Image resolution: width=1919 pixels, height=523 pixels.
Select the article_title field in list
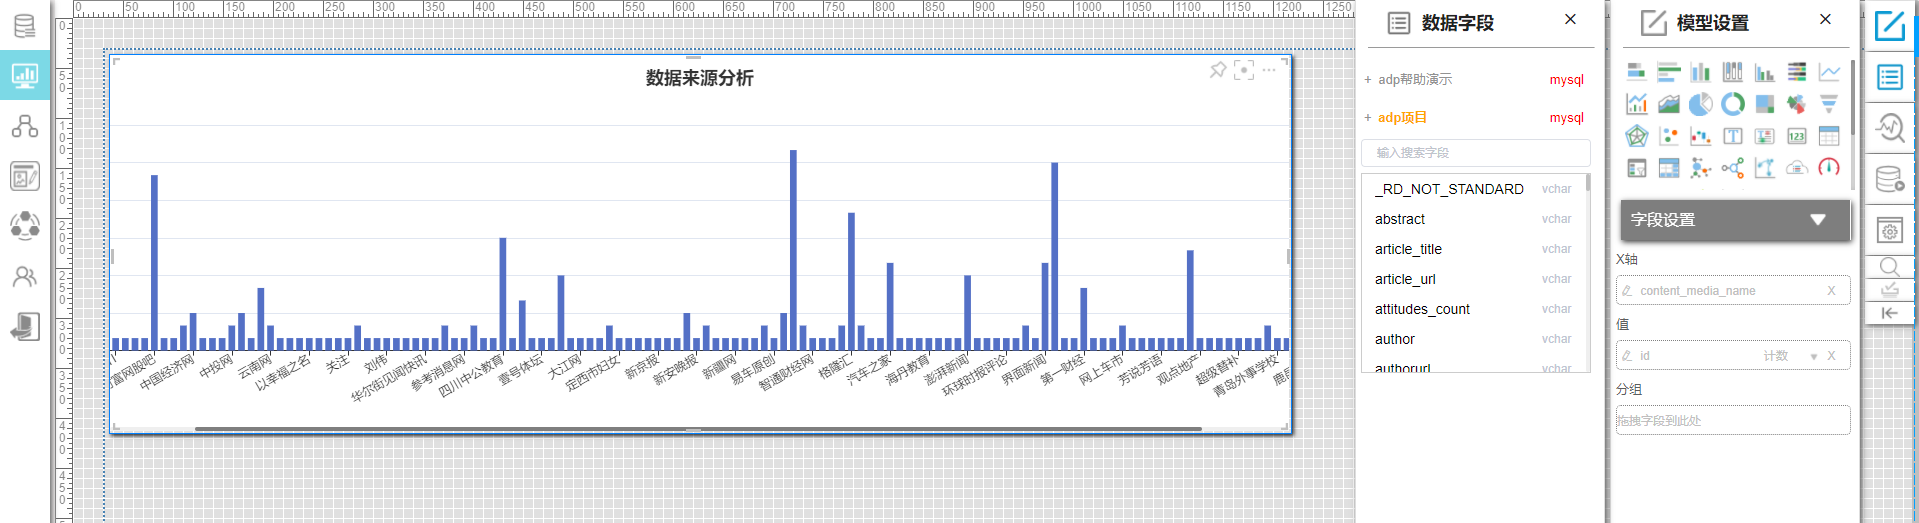pos(1408,249)
